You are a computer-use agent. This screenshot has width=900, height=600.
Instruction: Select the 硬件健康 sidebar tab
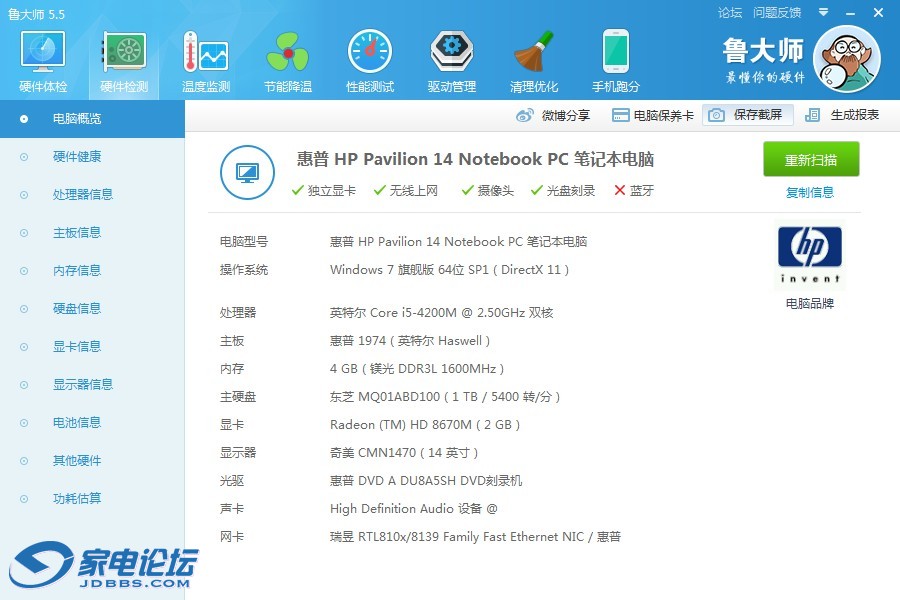coord(92,157)
